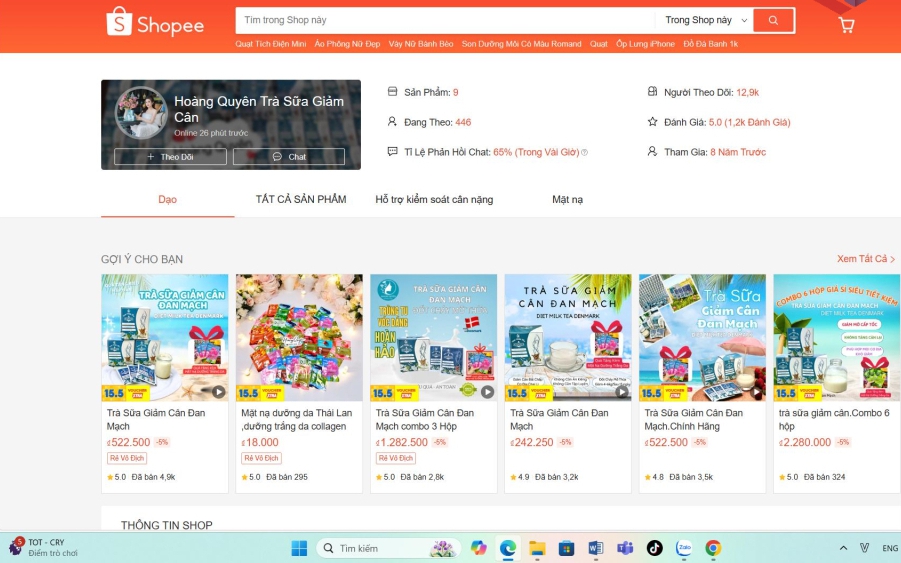Viewport: 901px width, 563px height.
Task: Open Zalo from the taskbar
Action: (x=684, y=548)
